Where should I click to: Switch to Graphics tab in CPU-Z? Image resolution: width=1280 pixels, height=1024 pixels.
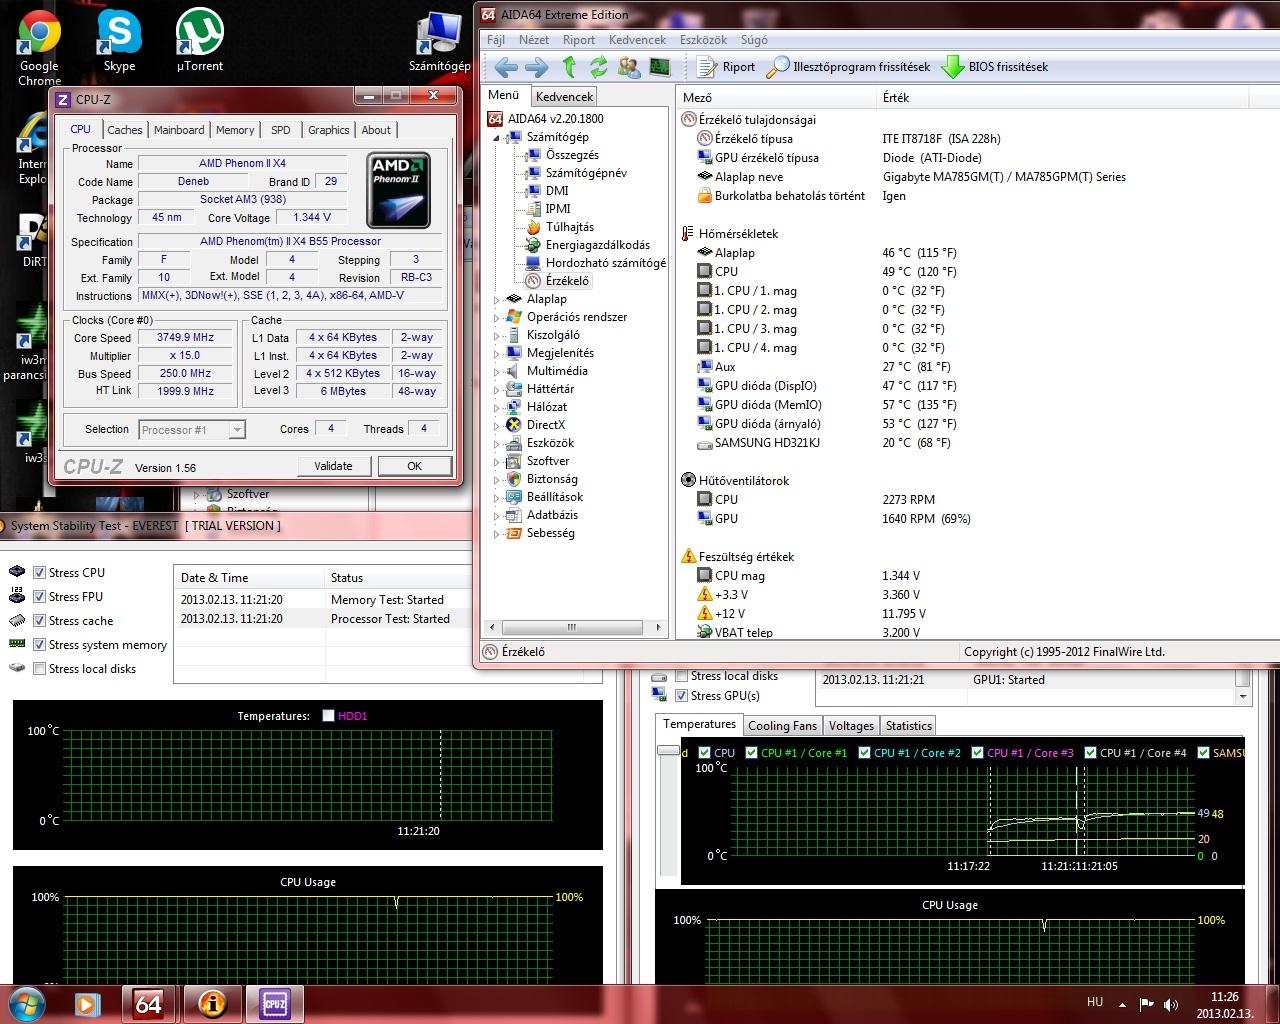point(329,130)
